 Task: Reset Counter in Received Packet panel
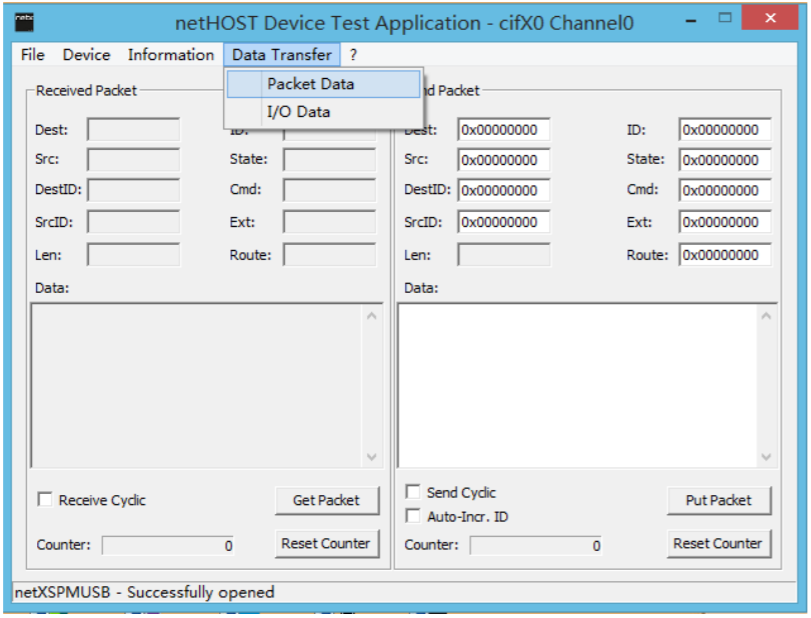(327, 544)
